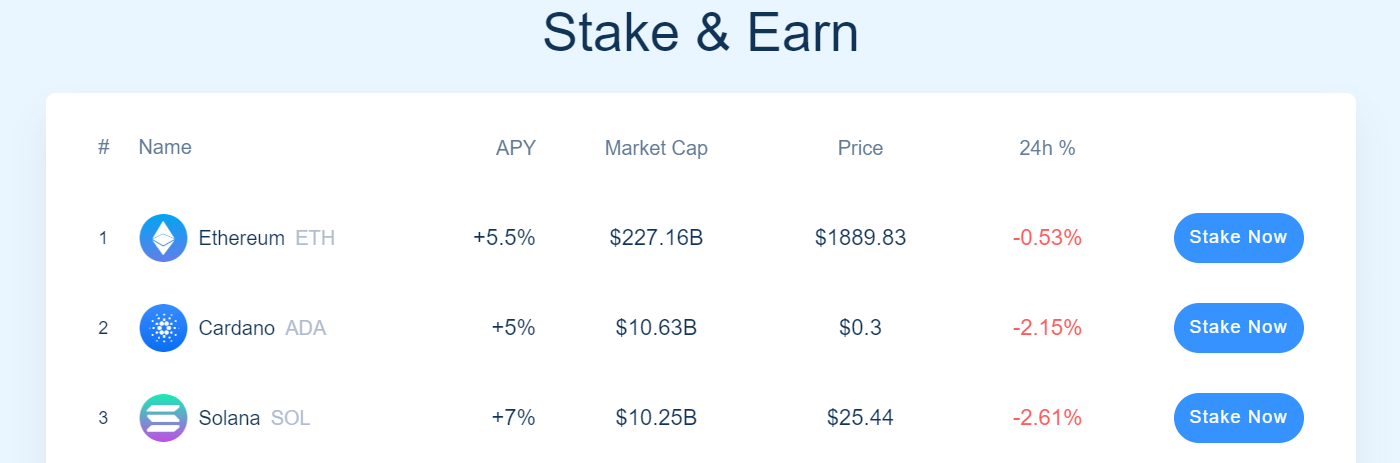Open the Cardano coin name link

(x=237, y=328)
